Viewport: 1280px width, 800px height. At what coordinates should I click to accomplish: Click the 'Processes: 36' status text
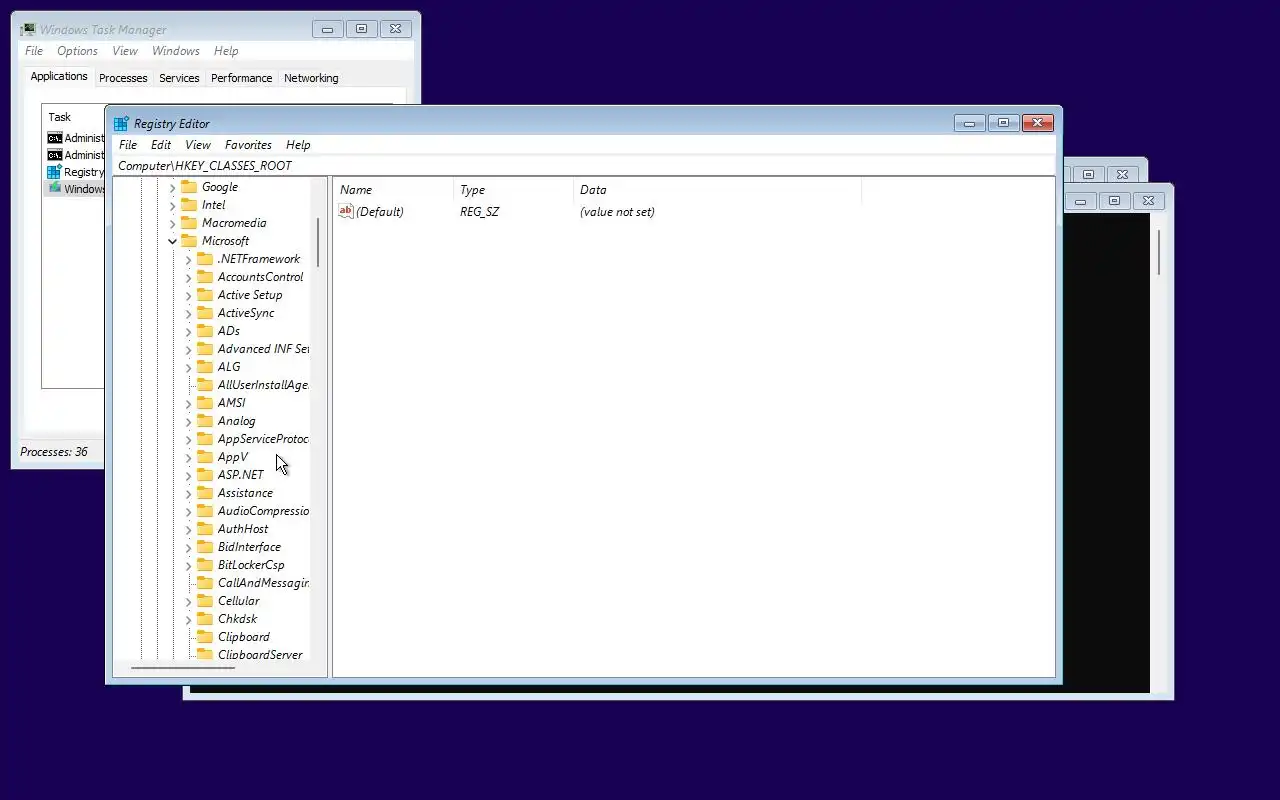(x=54, y=452)
